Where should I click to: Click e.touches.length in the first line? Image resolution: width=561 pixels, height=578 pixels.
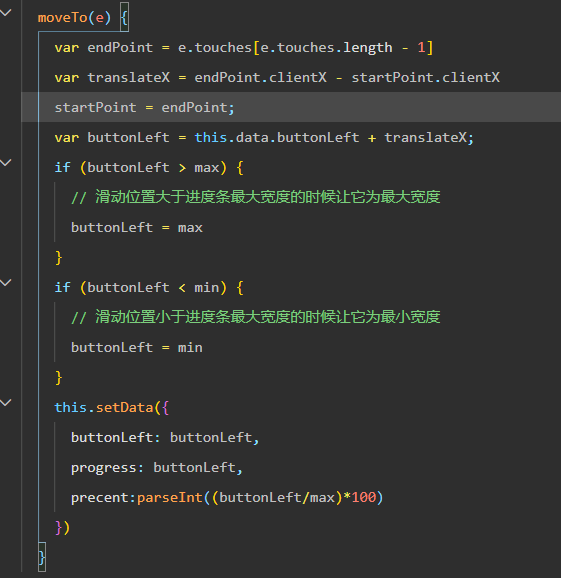pyautogui.click(x=326, y=48)
